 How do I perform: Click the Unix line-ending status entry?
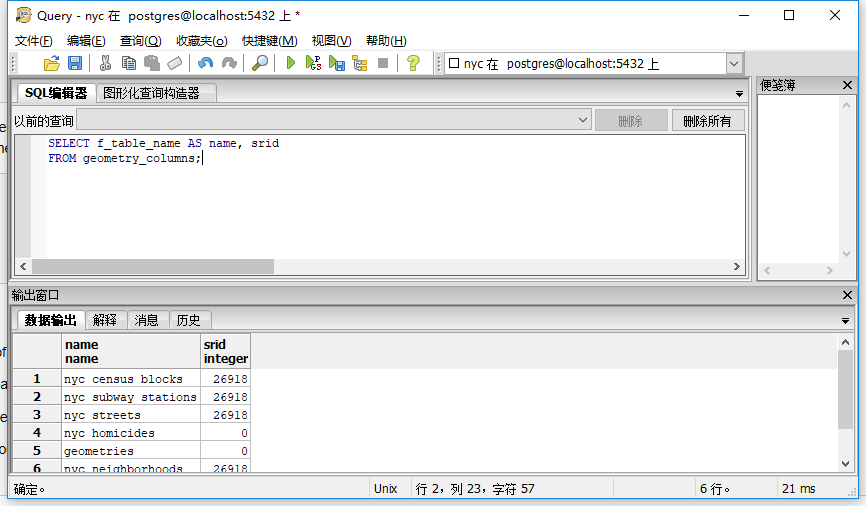[386, 489]
